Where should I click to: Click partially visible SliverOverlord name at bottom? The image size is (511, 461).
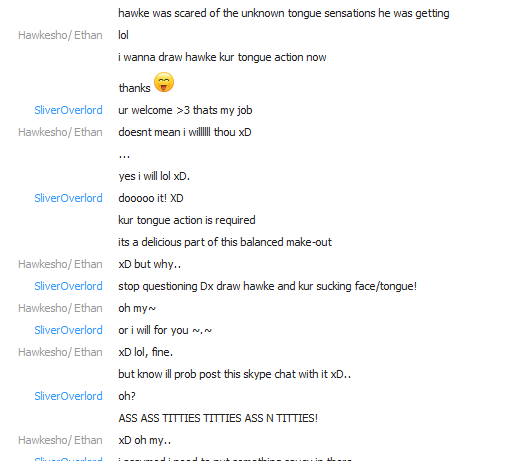click(x=68, y=458)
